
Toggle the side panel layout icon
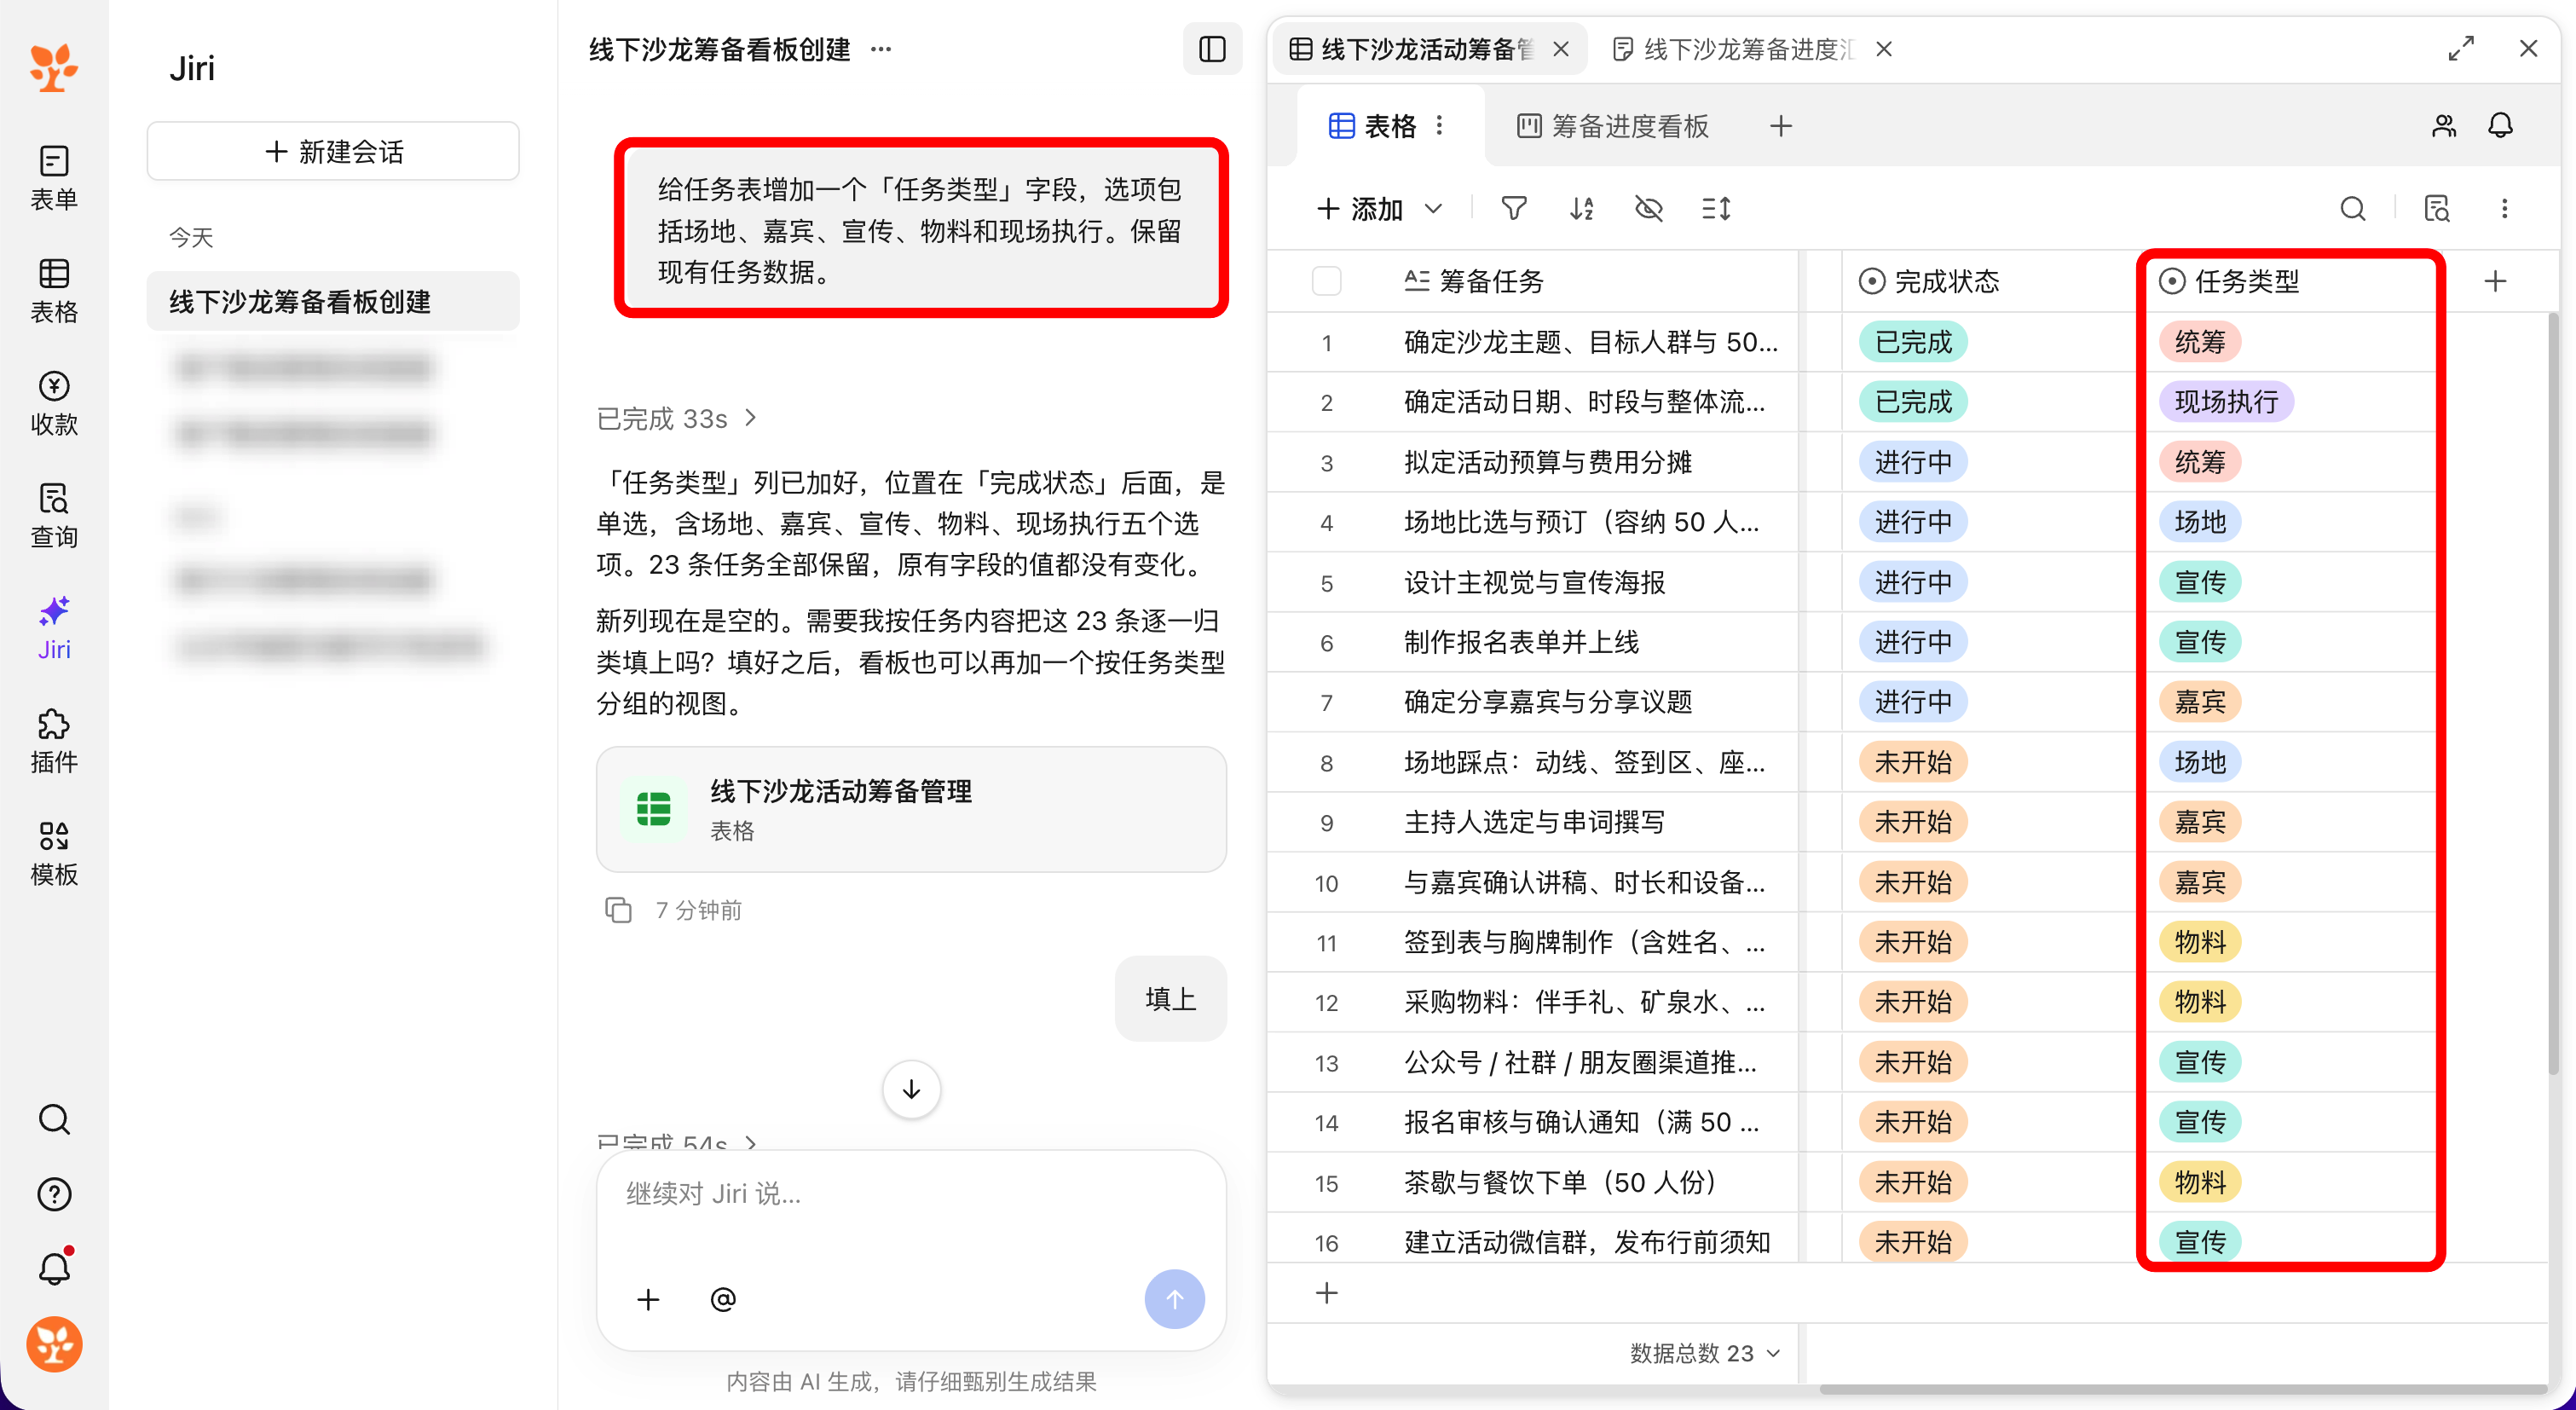pyautogui.click(x=1212, y=49)
